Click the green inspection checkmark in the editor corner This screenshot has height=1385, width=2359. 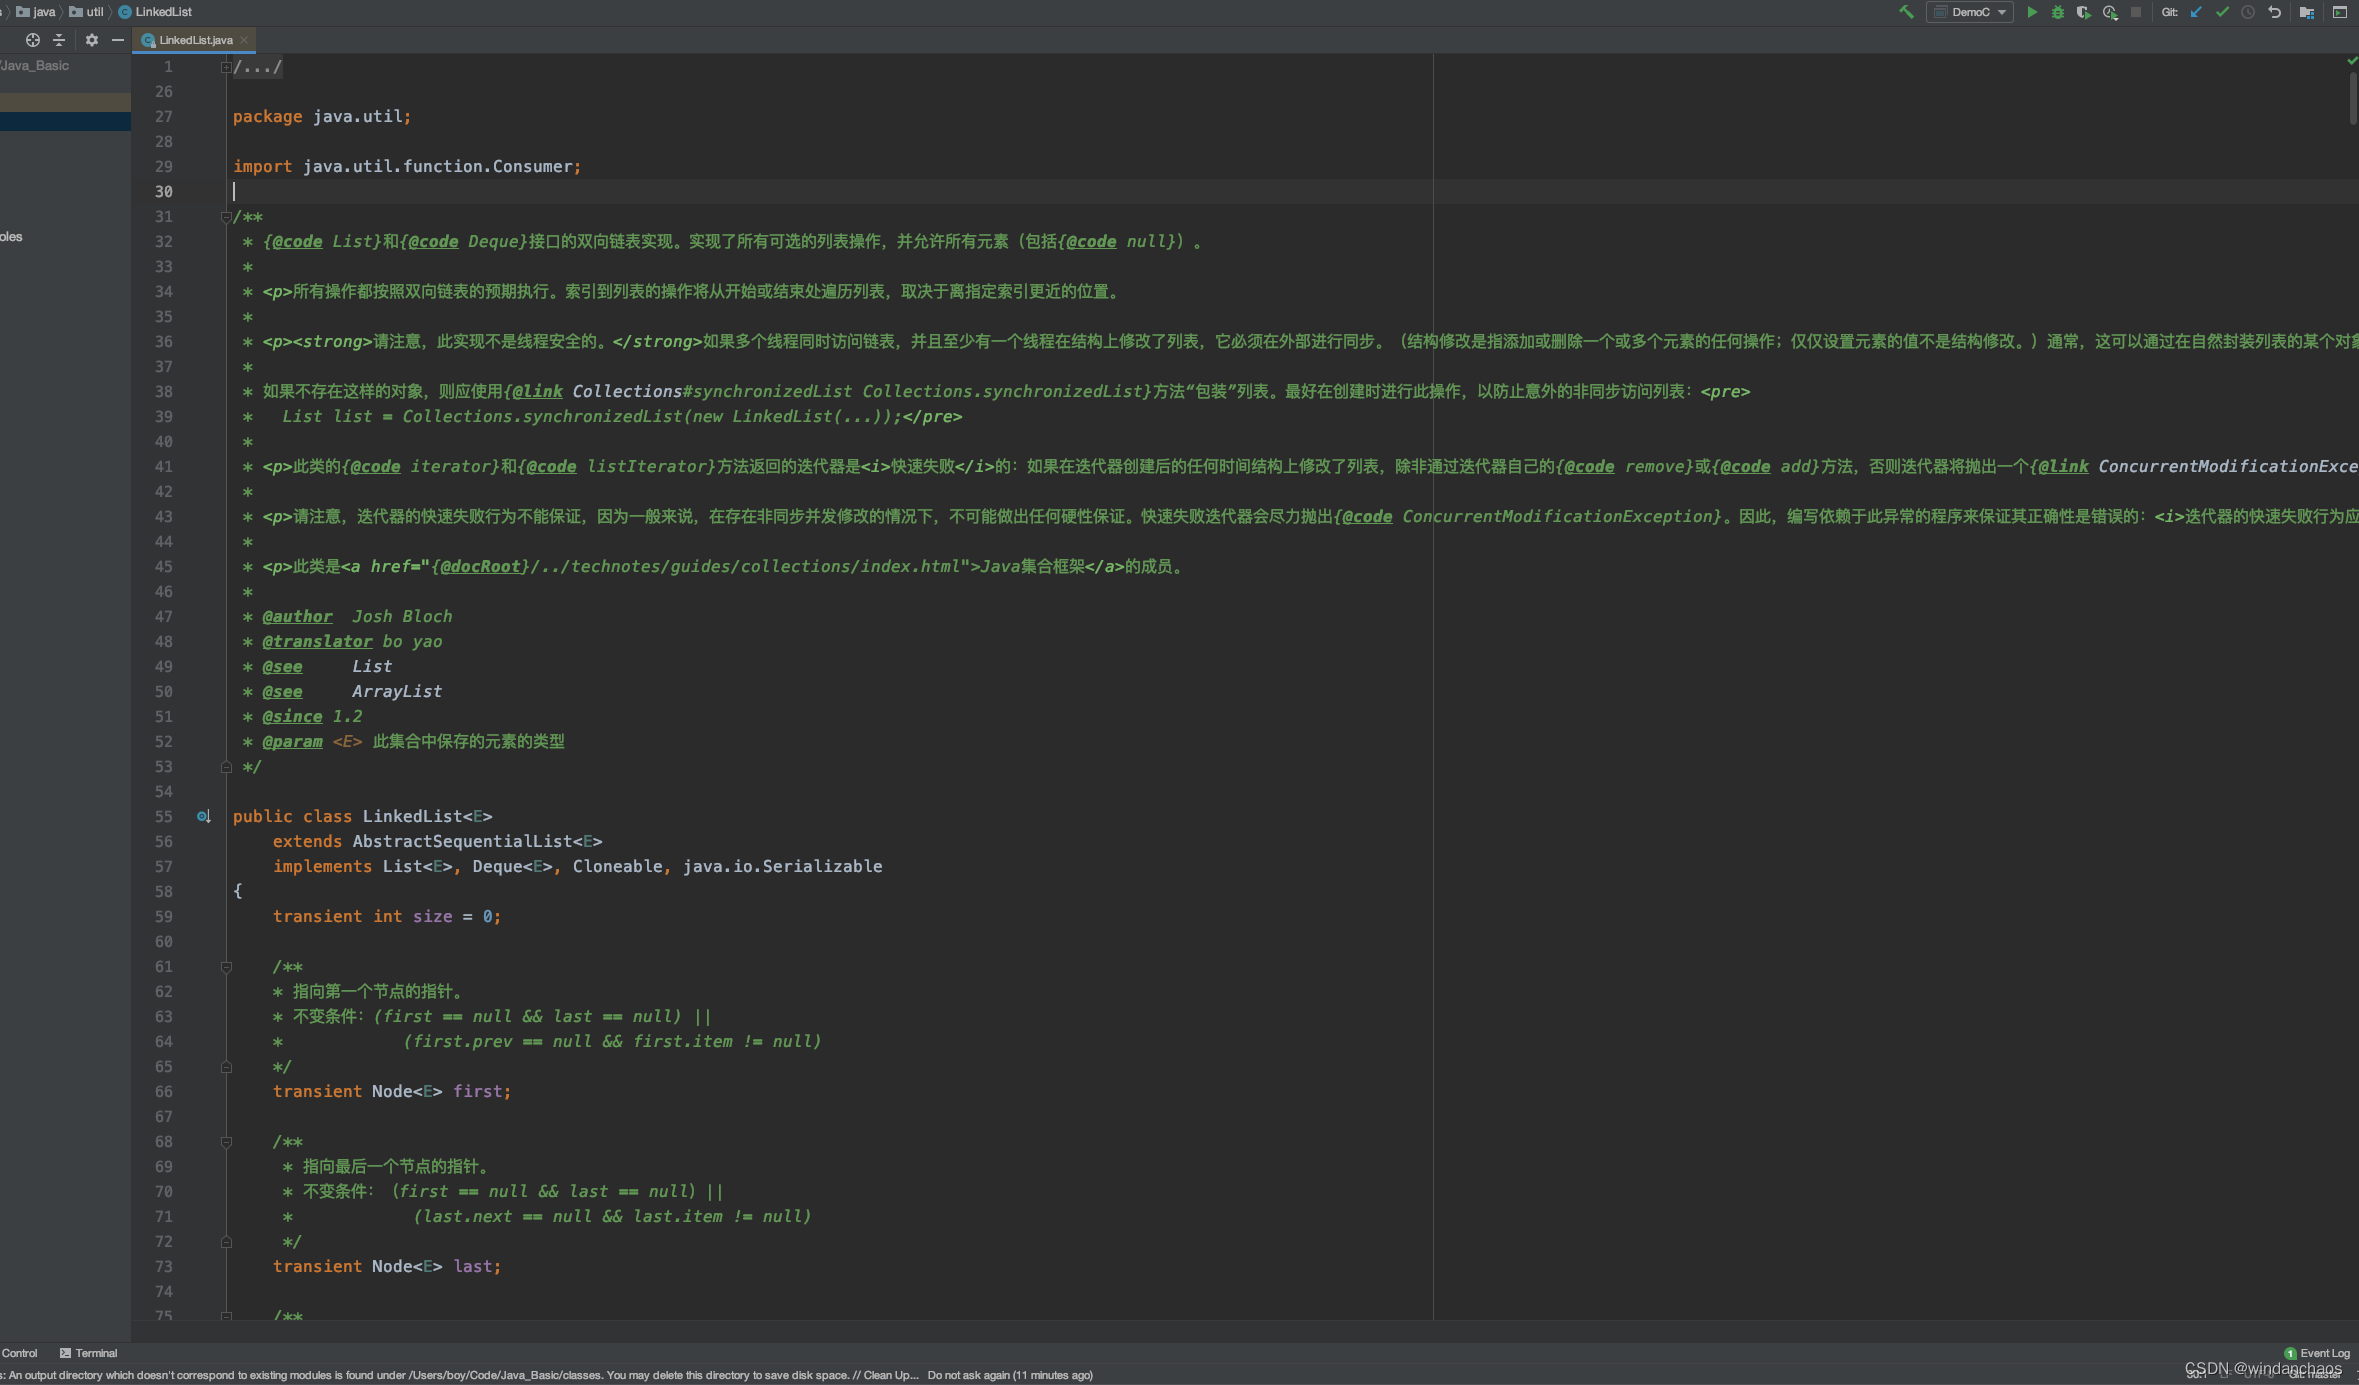click(x=2351, y=62)
